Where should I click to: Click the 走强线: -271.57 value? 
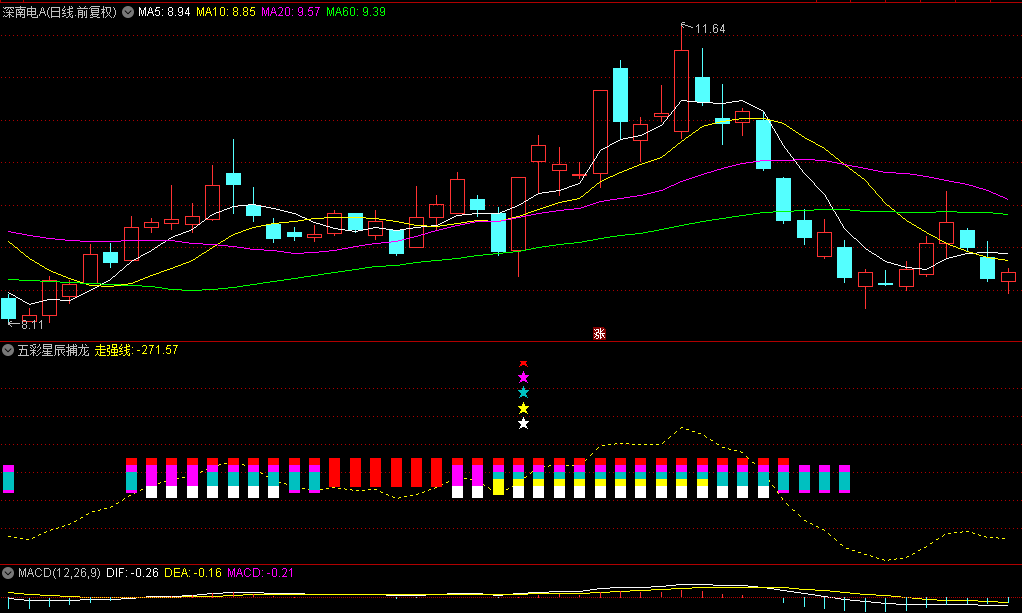[136, 350]
